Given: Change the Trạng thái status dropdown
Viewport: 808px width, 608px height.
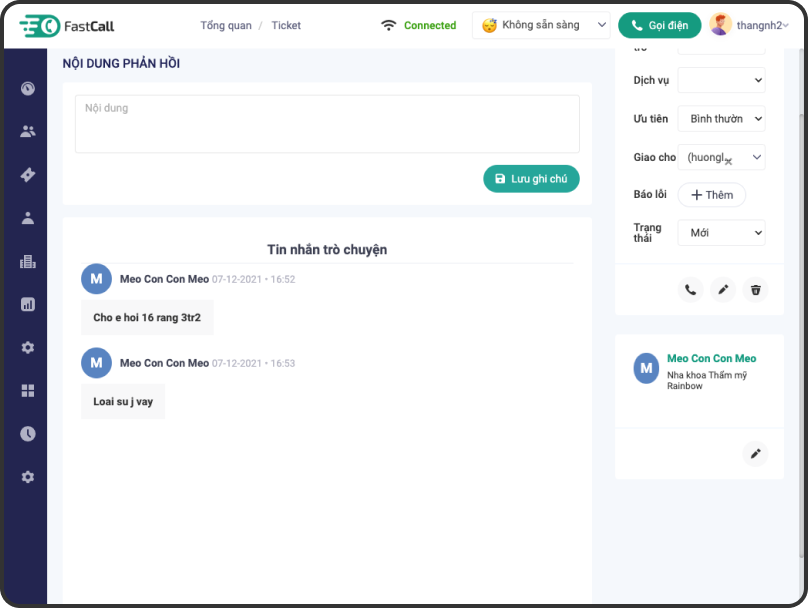Looking at the screenshot, I should 721,232.
